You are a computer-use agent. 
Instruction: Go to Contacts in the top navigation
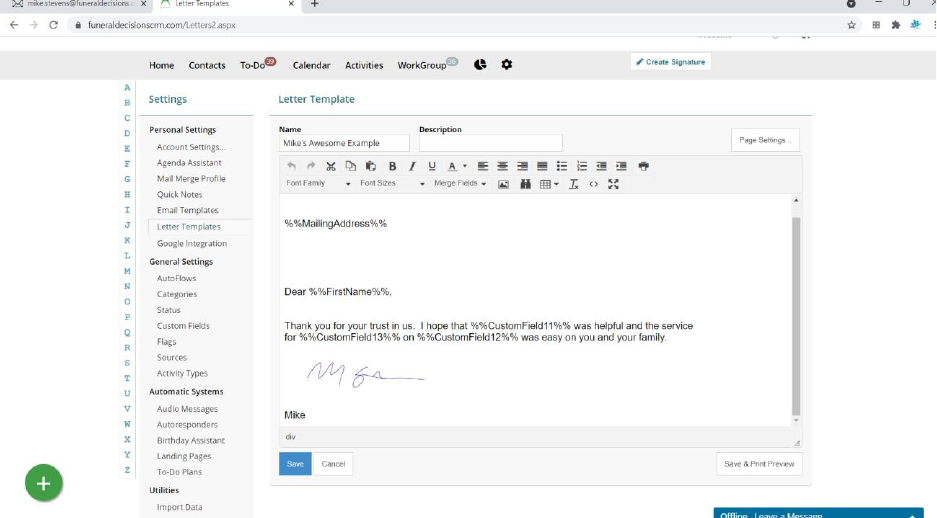[207, 65]
